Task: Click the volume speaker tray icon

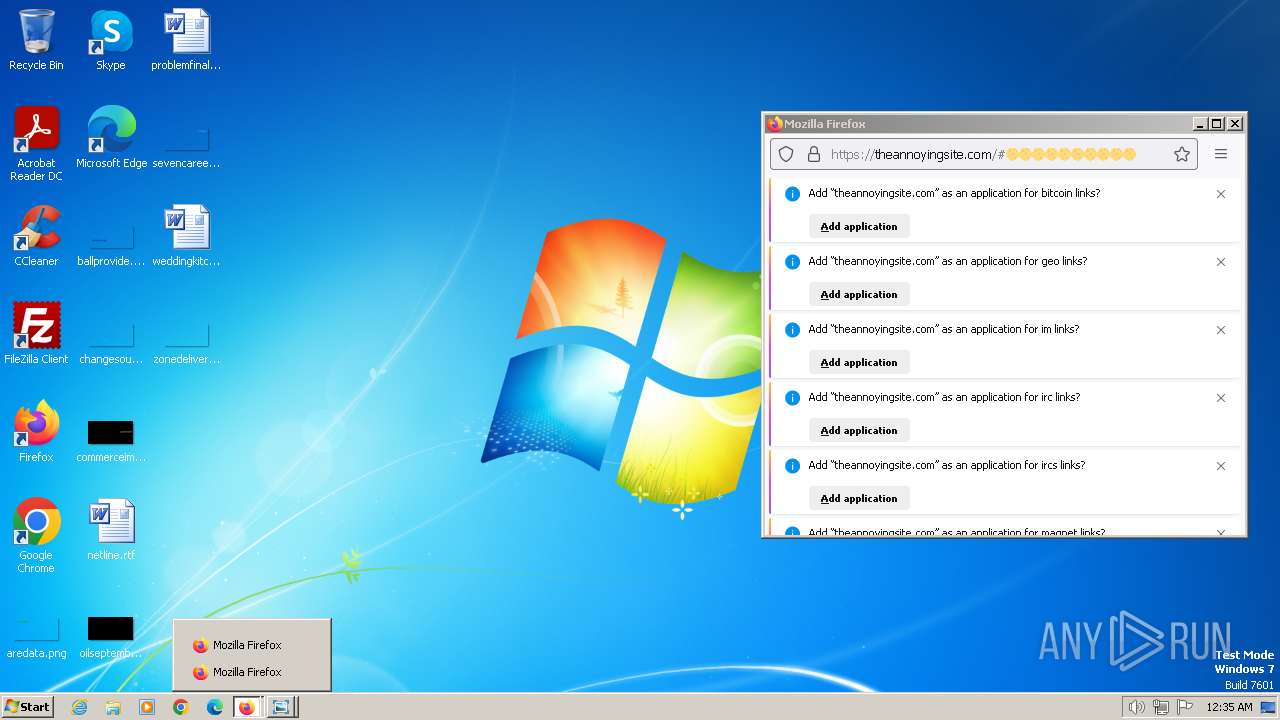Action: [1136, 707]
